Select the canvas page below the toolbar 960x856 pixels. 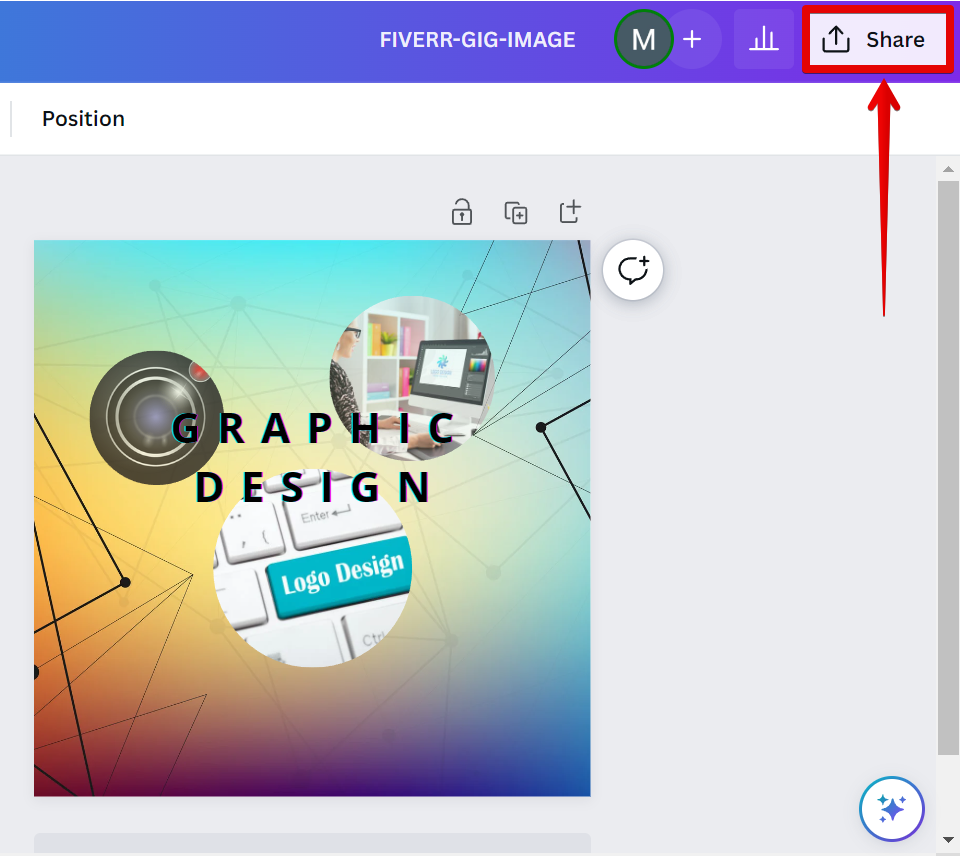(312, 517)
